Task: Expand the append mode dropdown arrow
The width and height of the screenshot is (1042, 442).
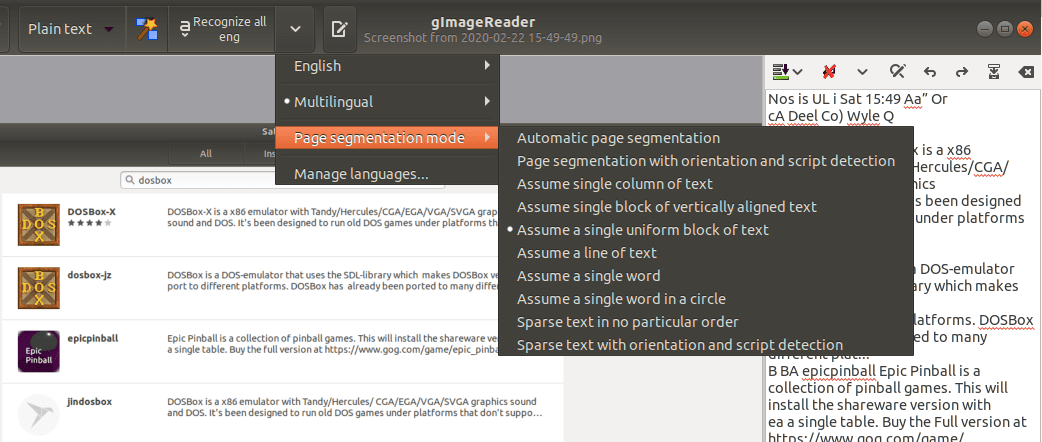Action: point(797,71)
